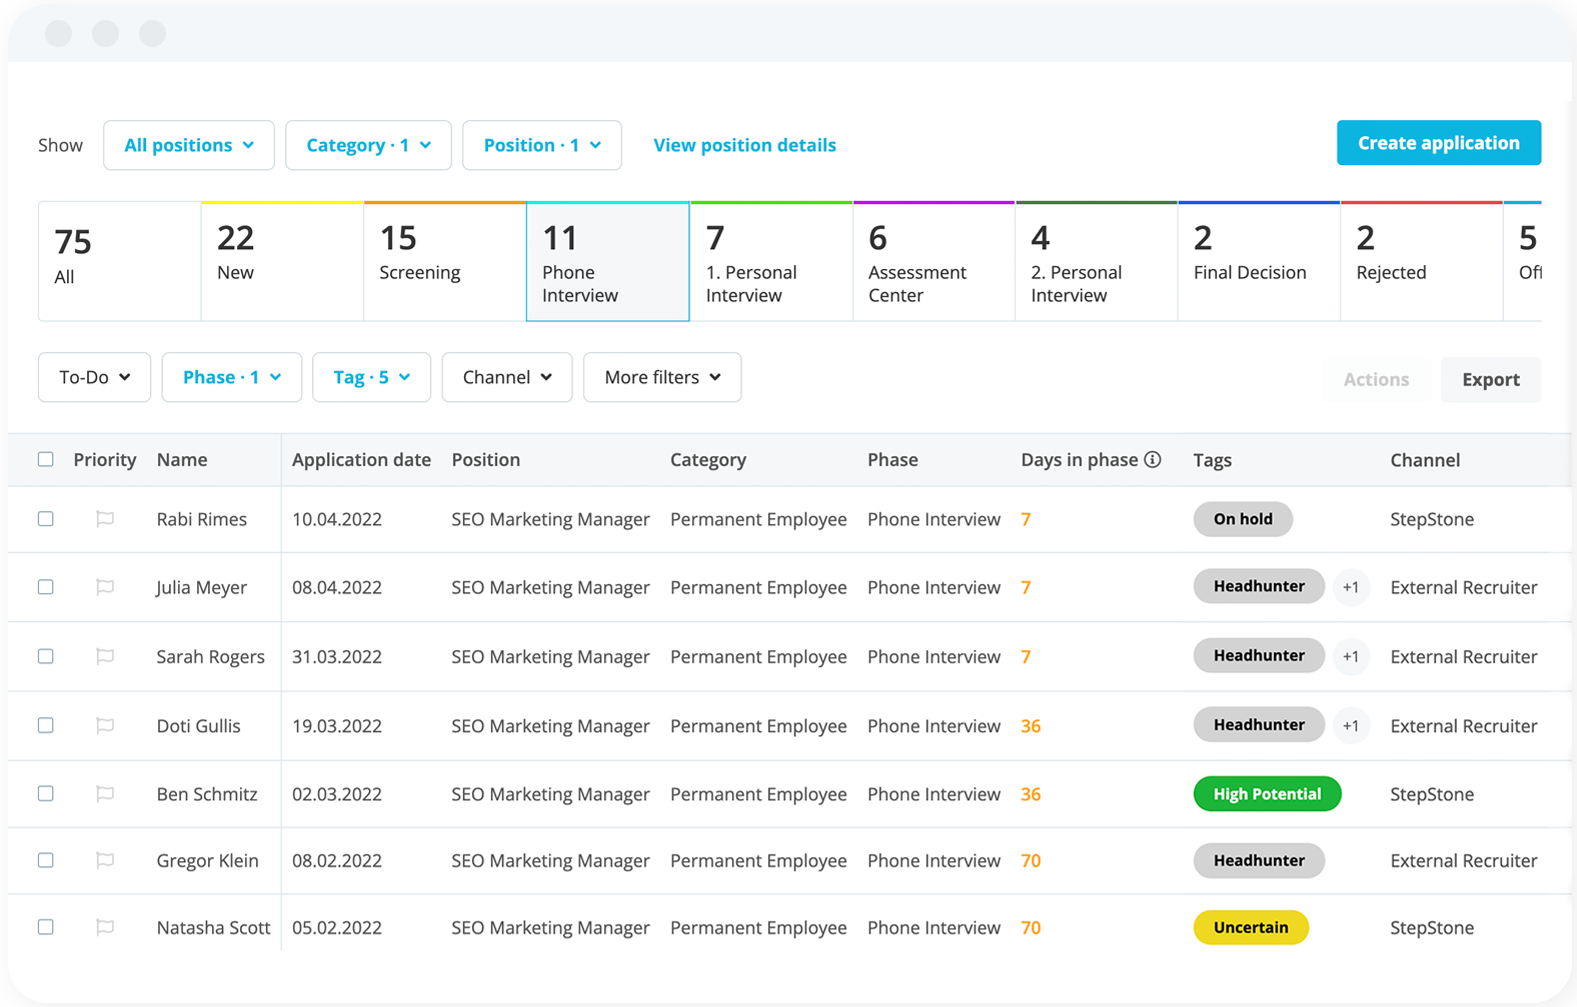Screen dimensions: 1577x1007
Task: Click the Headhunter tag on Doti Gullis
Action: [1259, 724]
